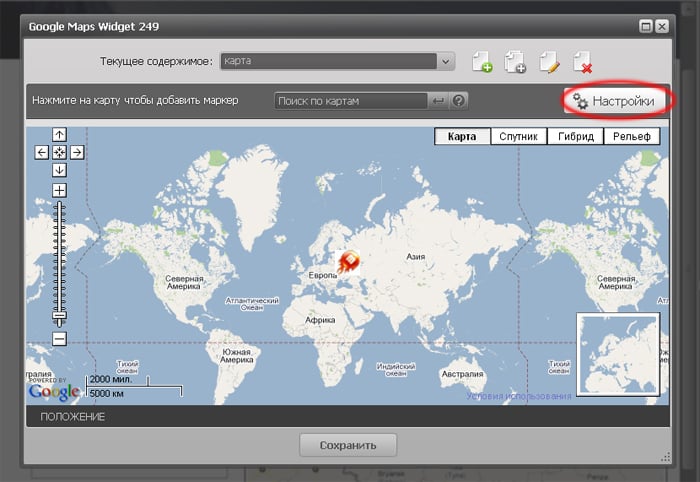
Task: Click the edit content pencil icon
Action: pos(548,62)
